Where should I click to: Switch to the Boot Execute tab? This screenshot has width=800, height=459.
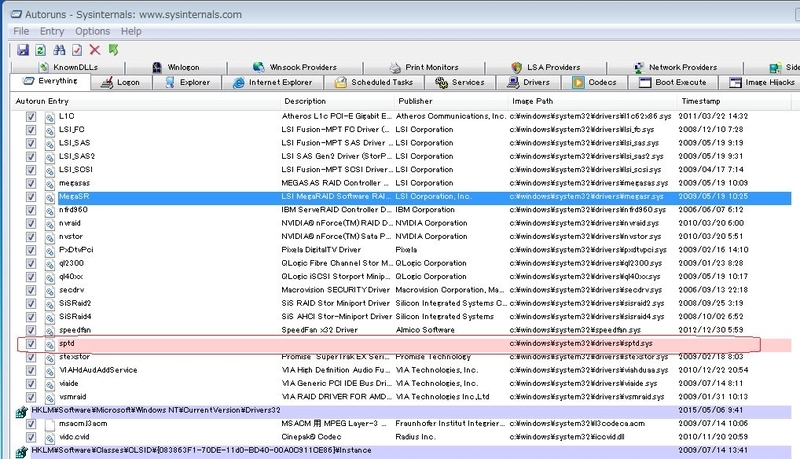point(673,82)
